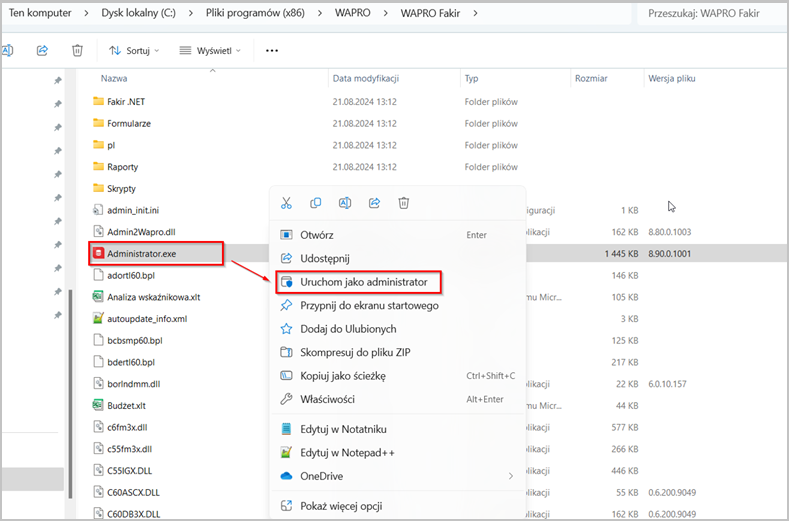Choose Kopiuj jako ścieżkę
Image resolution: width=789 pixels, height=521 pixels.
(x=398, y=376)
